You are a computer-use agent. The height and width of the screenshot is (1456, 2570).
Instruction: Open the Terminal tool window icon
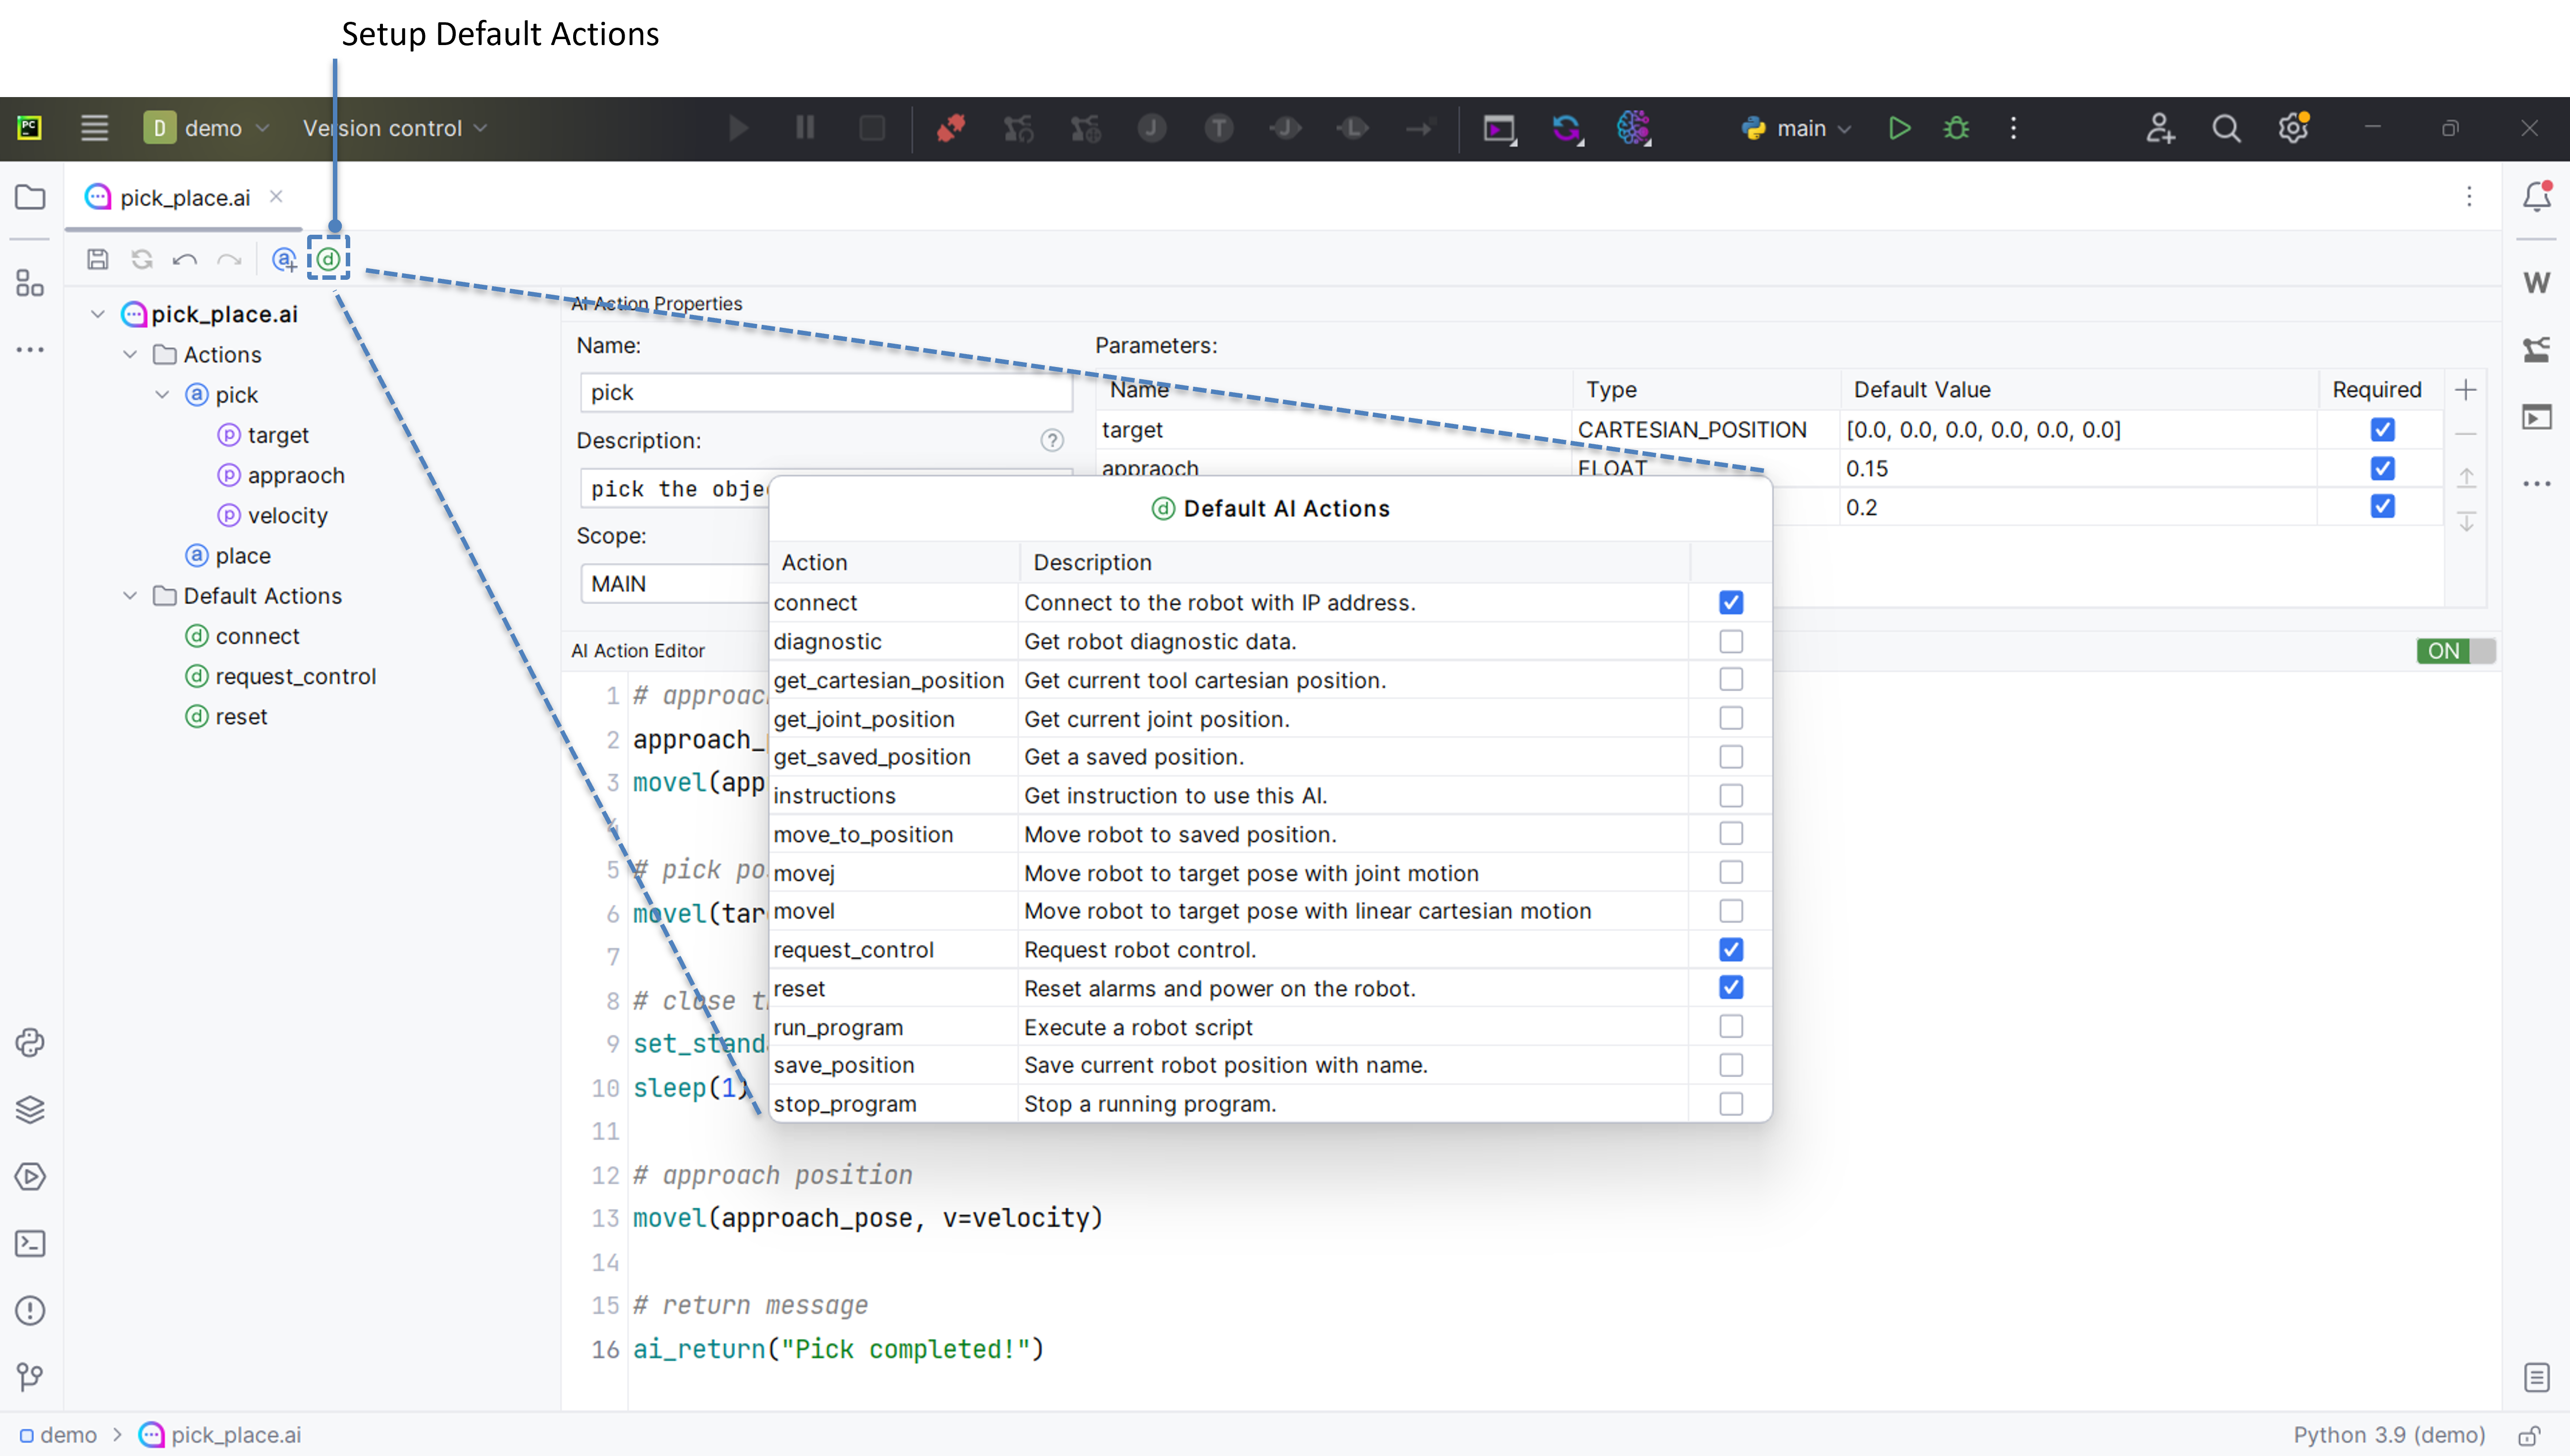(30, 1243)
